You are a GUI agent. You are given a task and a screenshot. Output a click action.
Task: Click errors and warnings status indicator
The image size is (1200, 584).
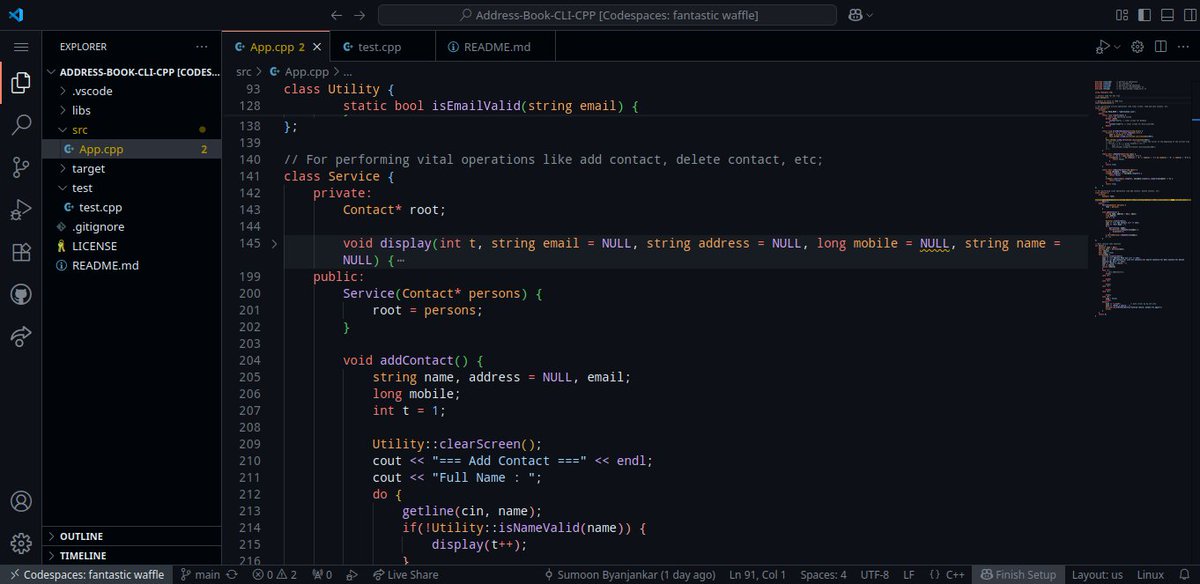275,575
